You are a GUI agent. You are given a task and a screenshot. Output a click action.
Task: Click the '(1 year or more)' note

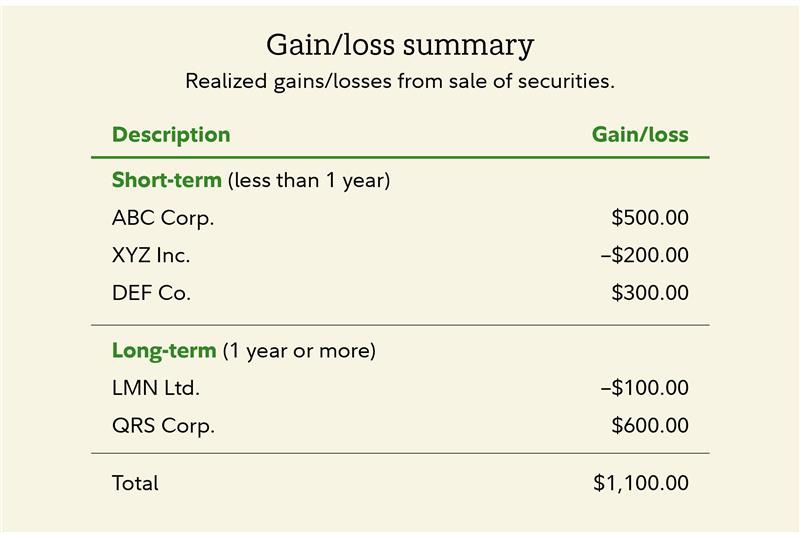(299, 351)
